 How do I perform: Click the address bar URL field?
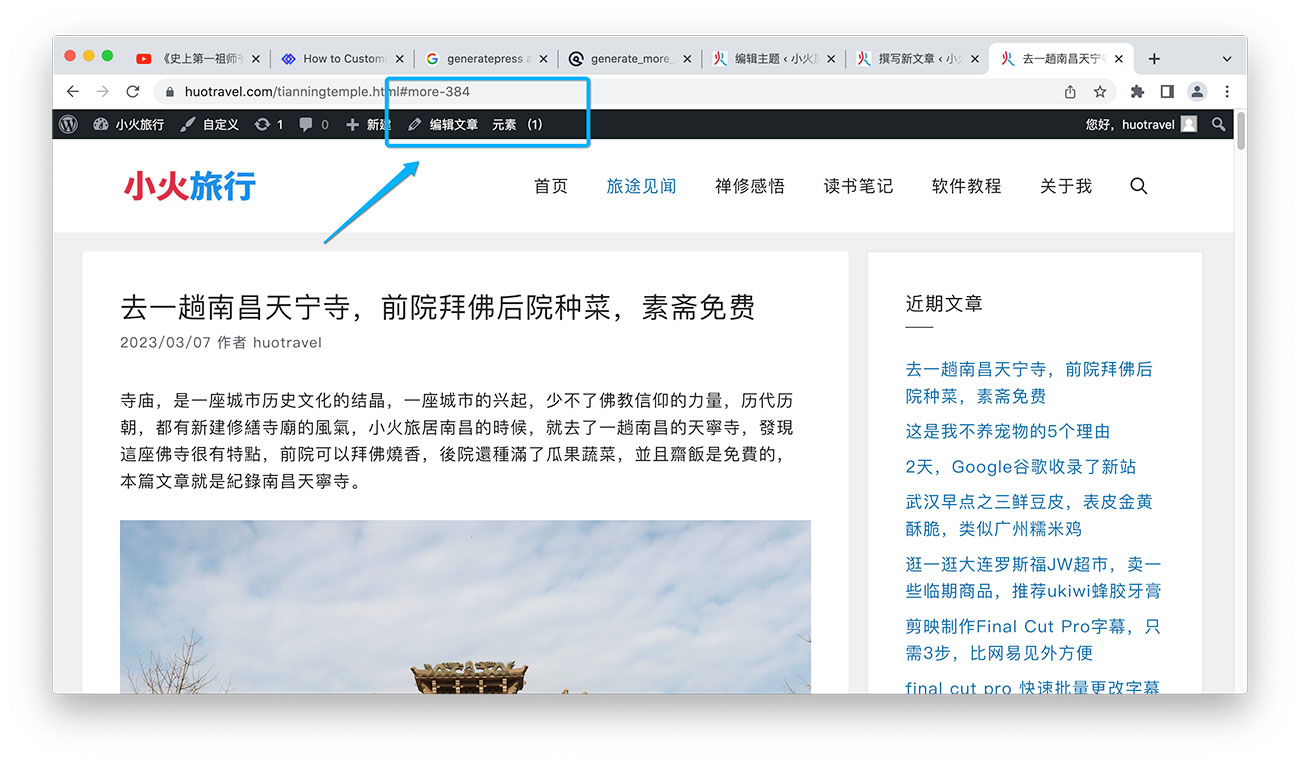click(x=600, y=91)
